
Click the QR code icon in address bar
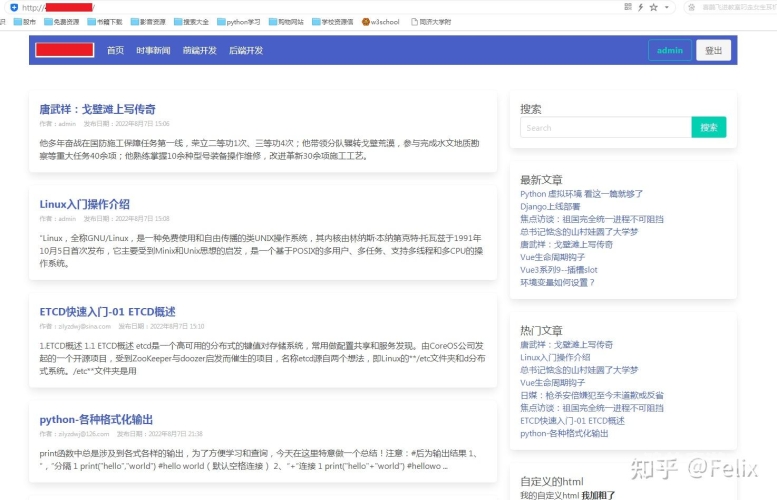pos(628,7)
